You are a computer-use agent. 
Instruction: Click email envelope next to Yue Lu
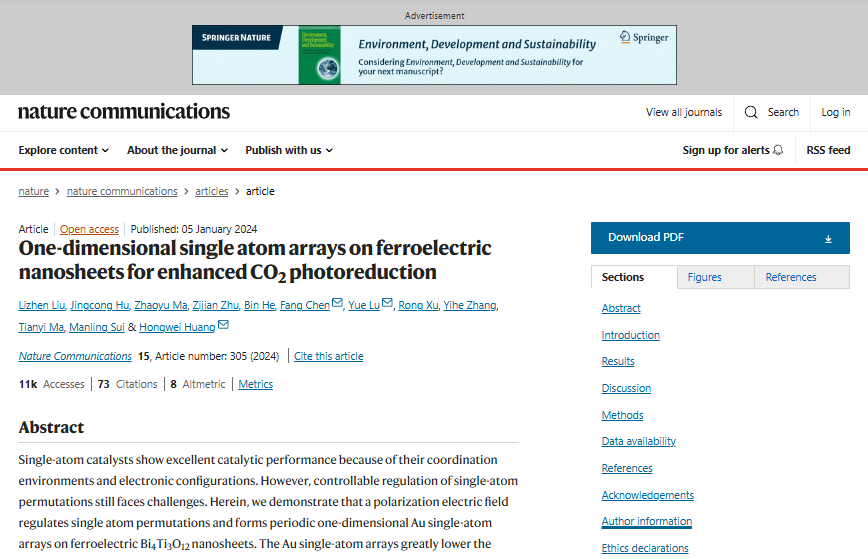point(387,304)
